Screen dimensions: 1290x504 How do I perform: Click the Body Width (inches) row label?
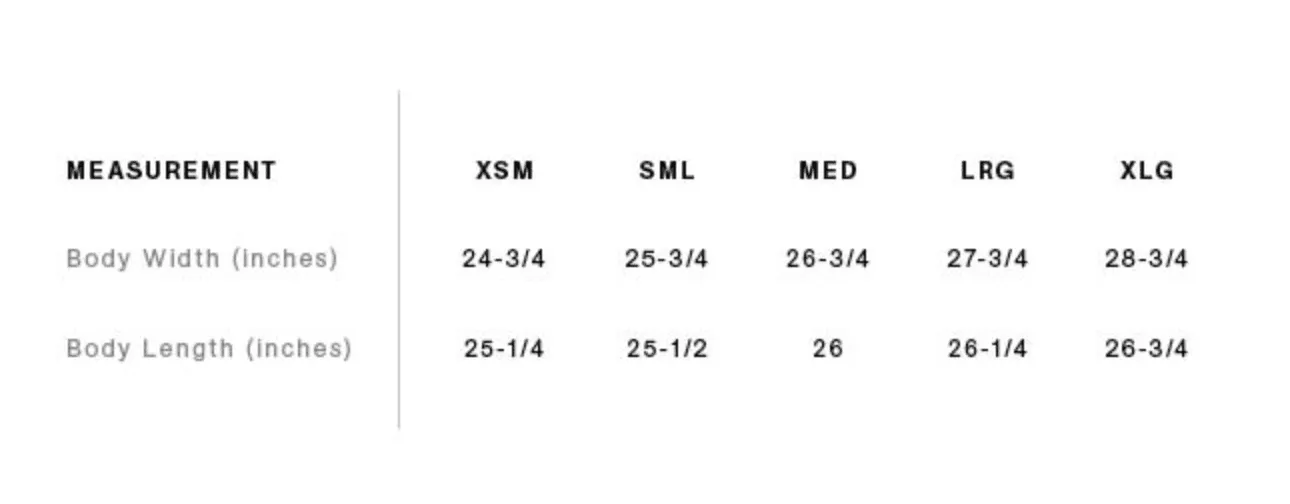pyautogui.click(x=202, y=259)
